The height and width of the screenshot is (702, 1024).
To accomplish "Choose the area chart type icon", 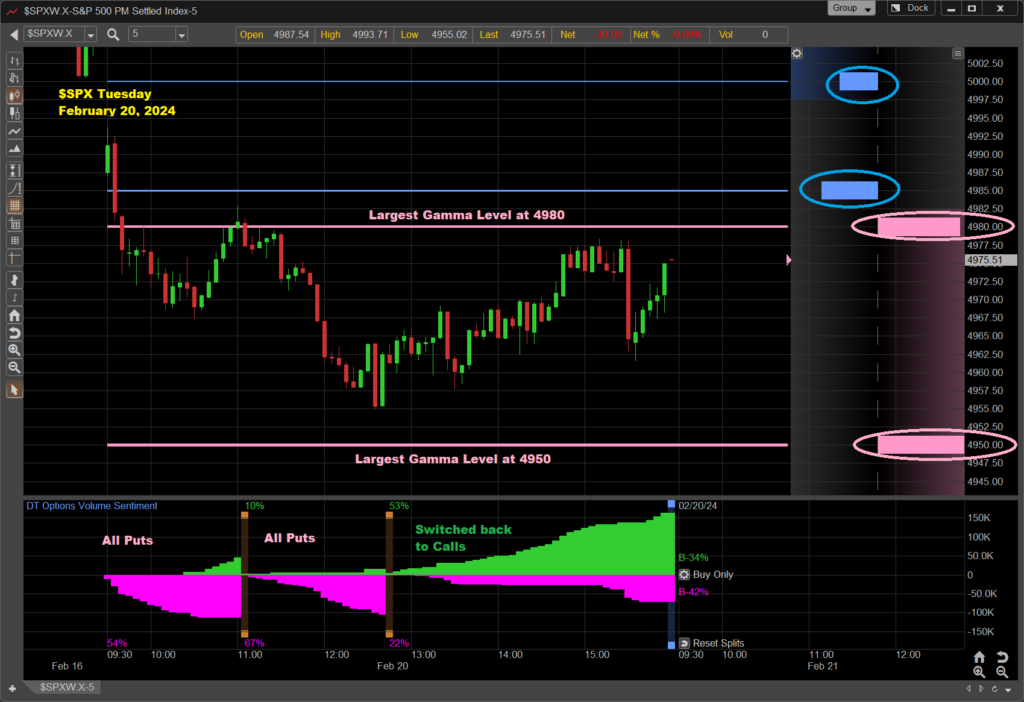I will 14,150.
